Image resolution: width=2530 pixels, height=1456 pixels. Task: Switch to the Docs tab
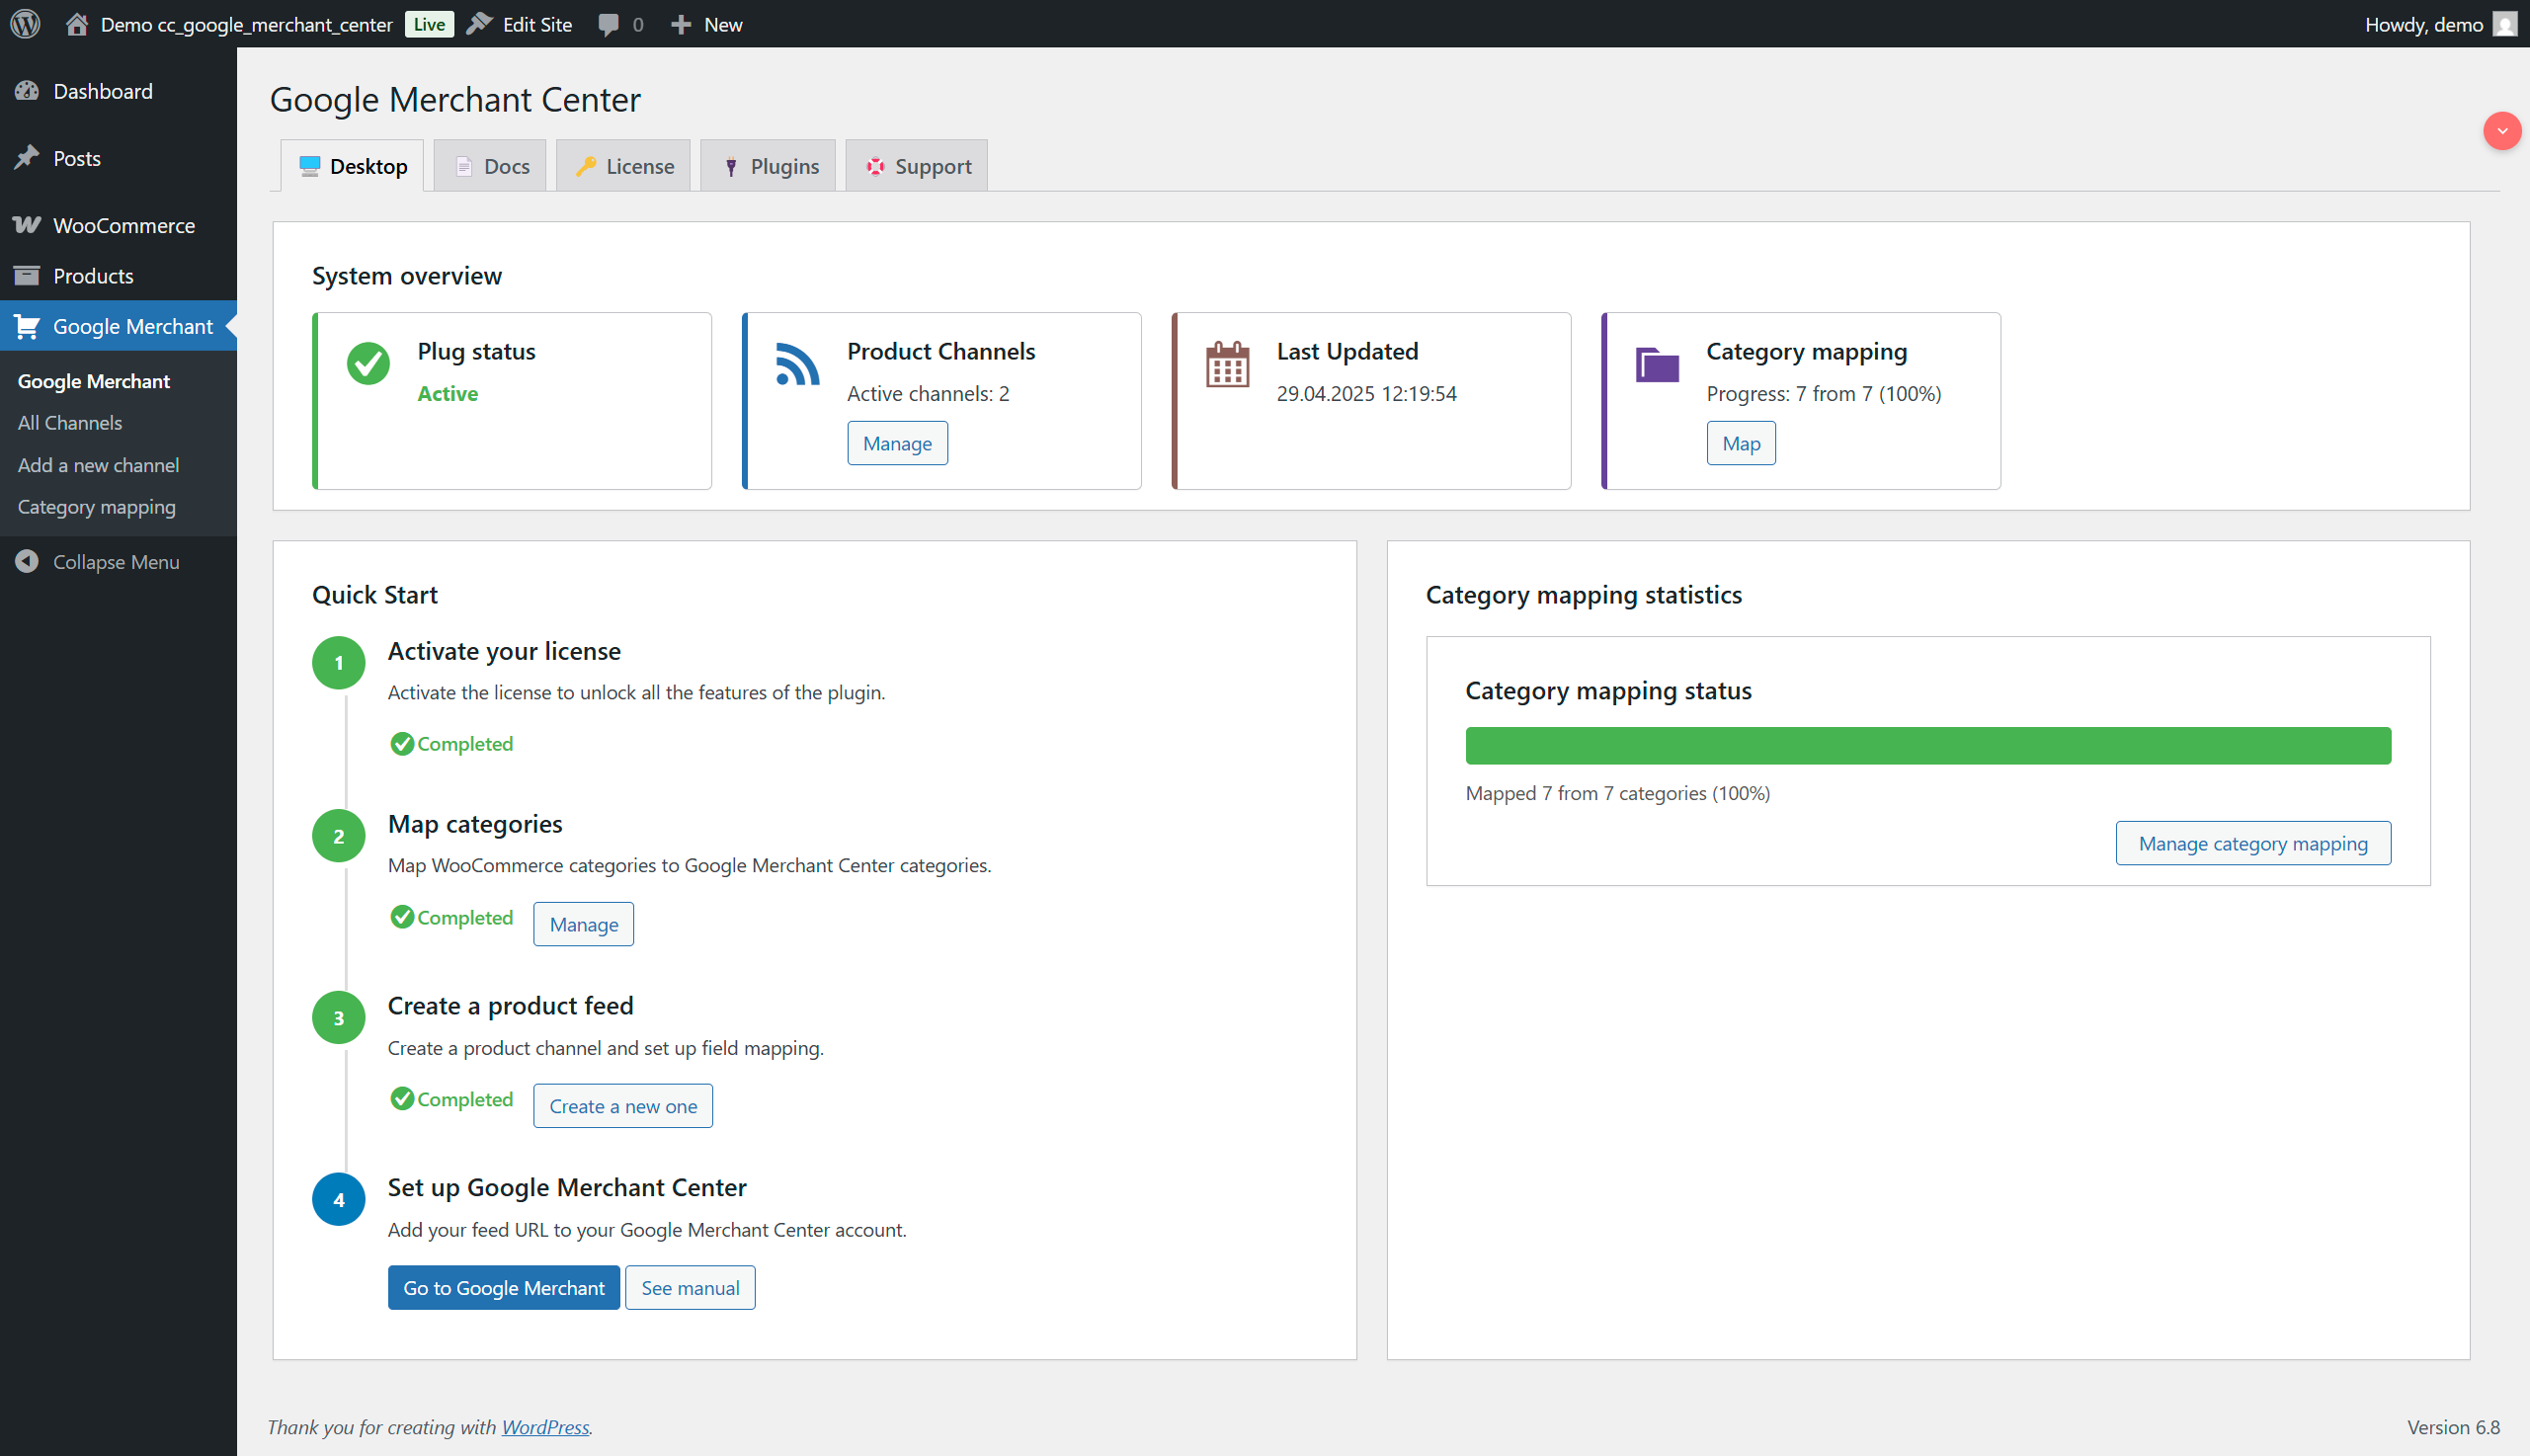click(x=491, y=166)
